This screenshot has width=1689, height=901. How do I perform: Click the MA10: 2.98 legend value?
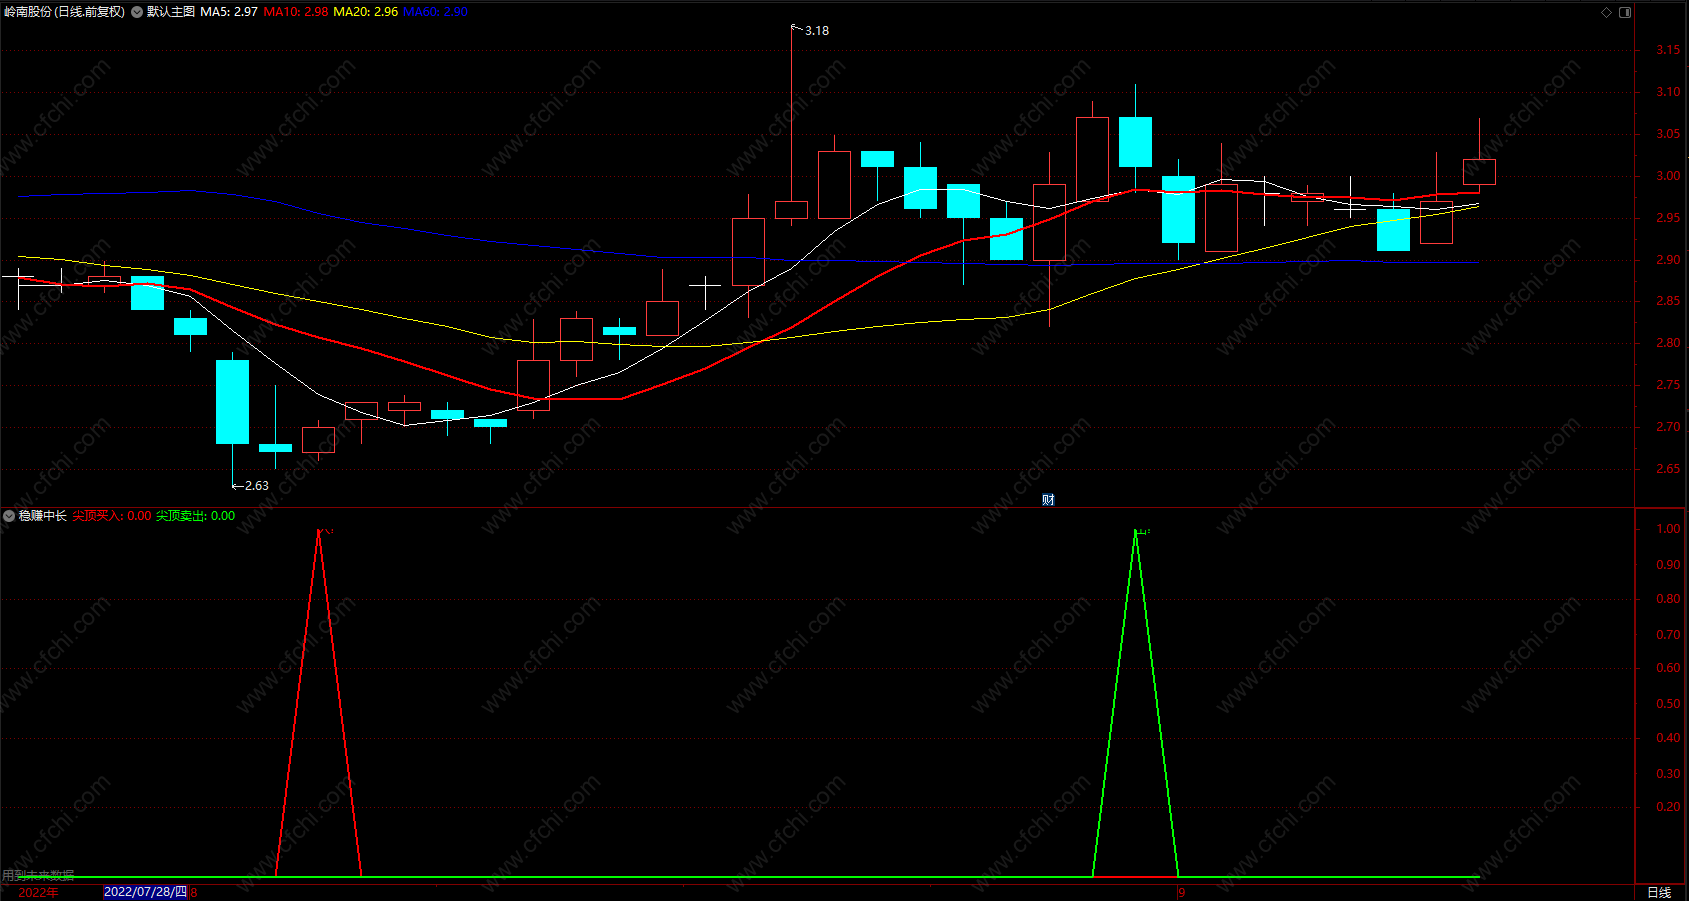[296, 12]
